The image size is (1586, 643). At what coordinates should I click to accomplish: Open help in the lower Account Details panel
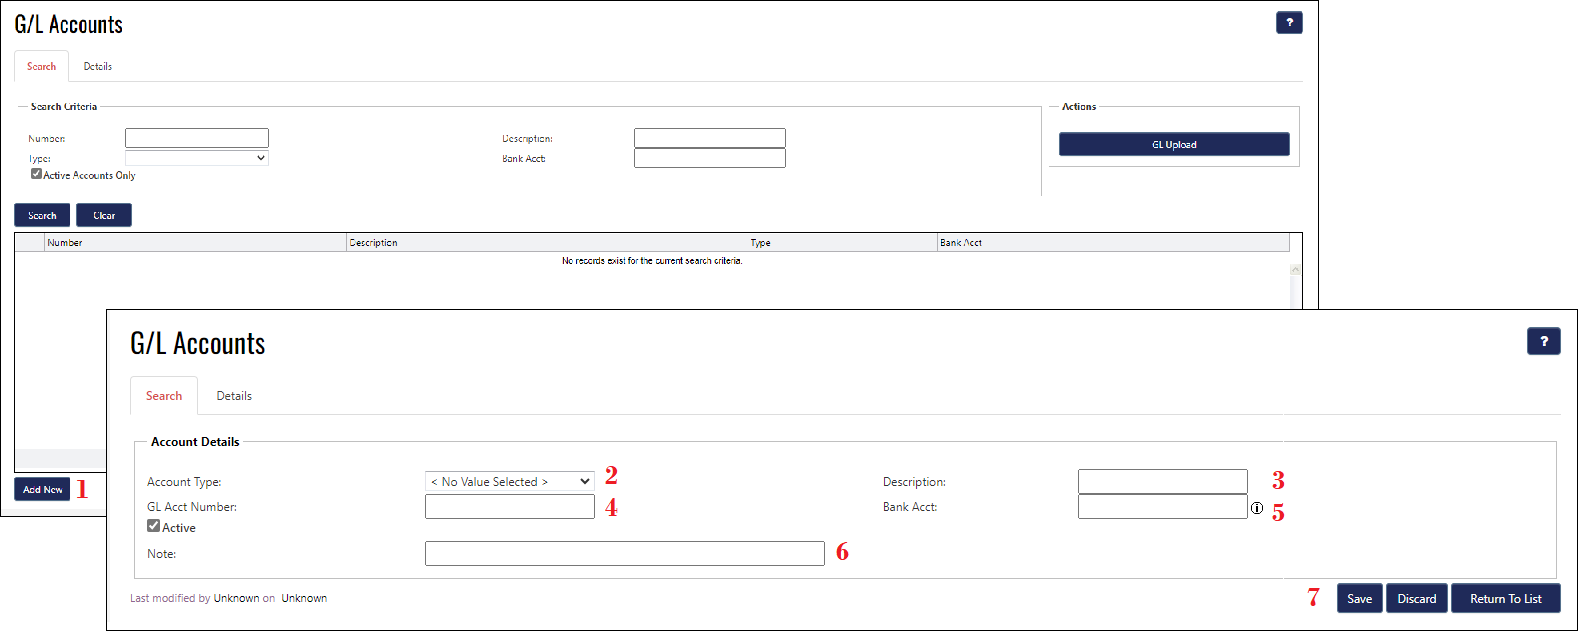(1543, 341)
